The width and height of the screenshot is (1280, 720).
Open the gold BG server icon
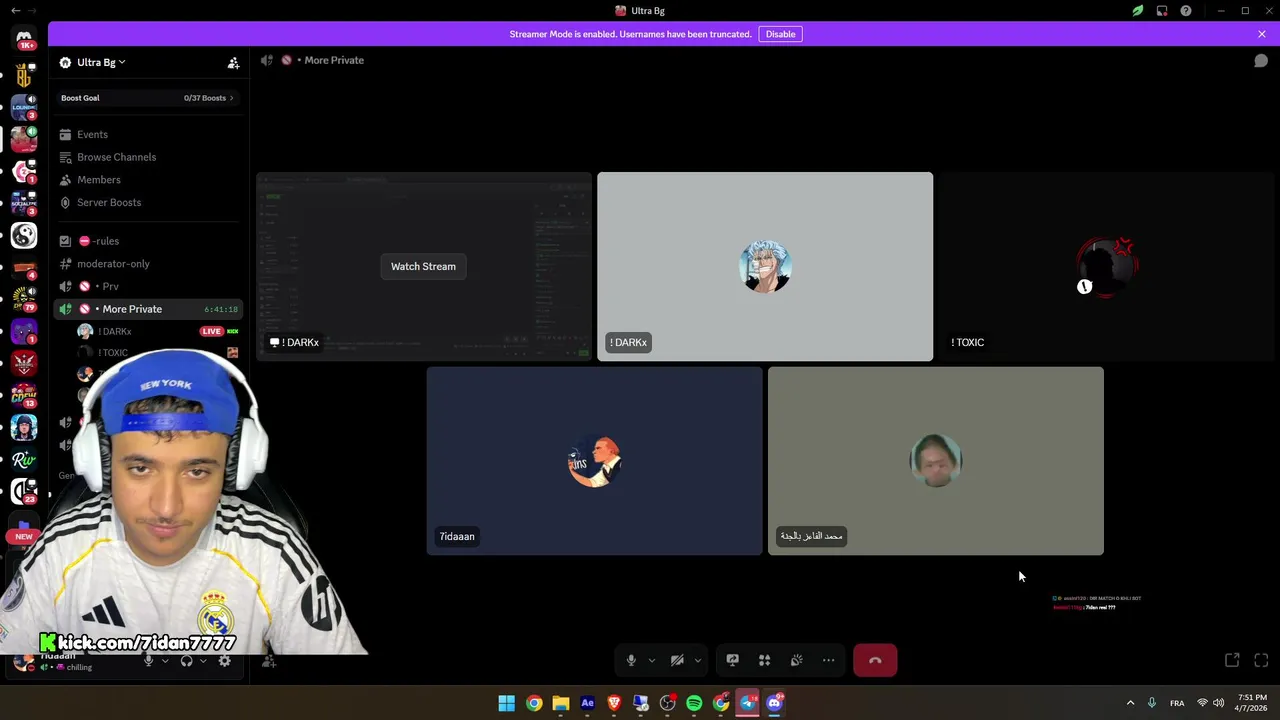point(24,74)
